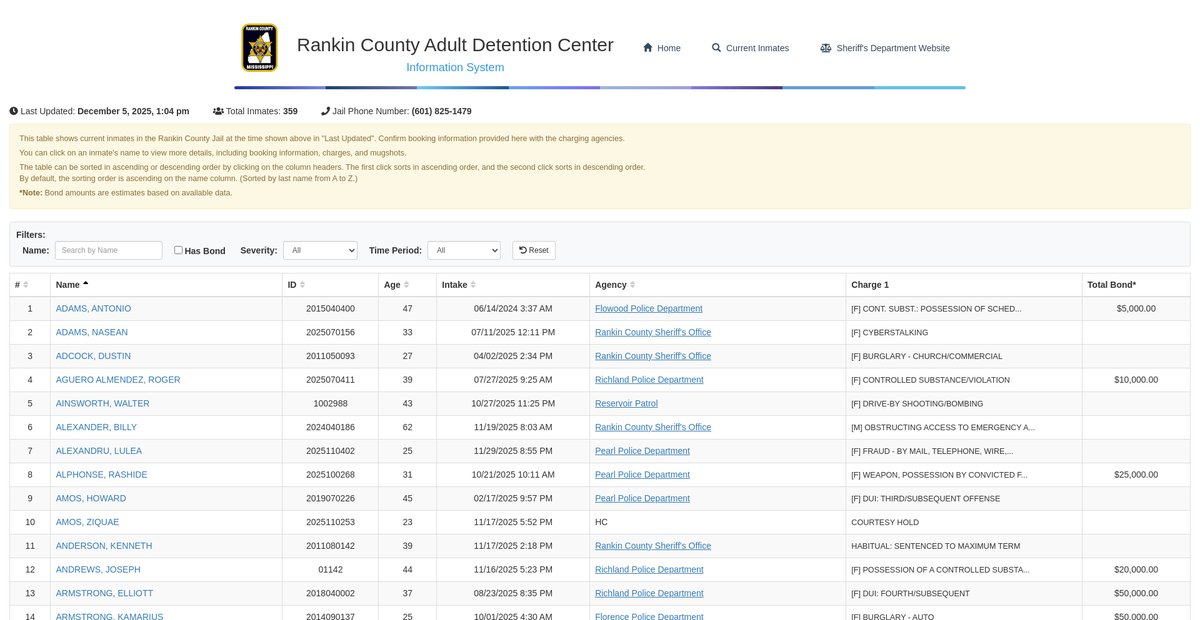Click the Current Inmates magnifier icon
Image resolution: width=1200 pixels, height=620 pixels.
click(x=716, y=48)
